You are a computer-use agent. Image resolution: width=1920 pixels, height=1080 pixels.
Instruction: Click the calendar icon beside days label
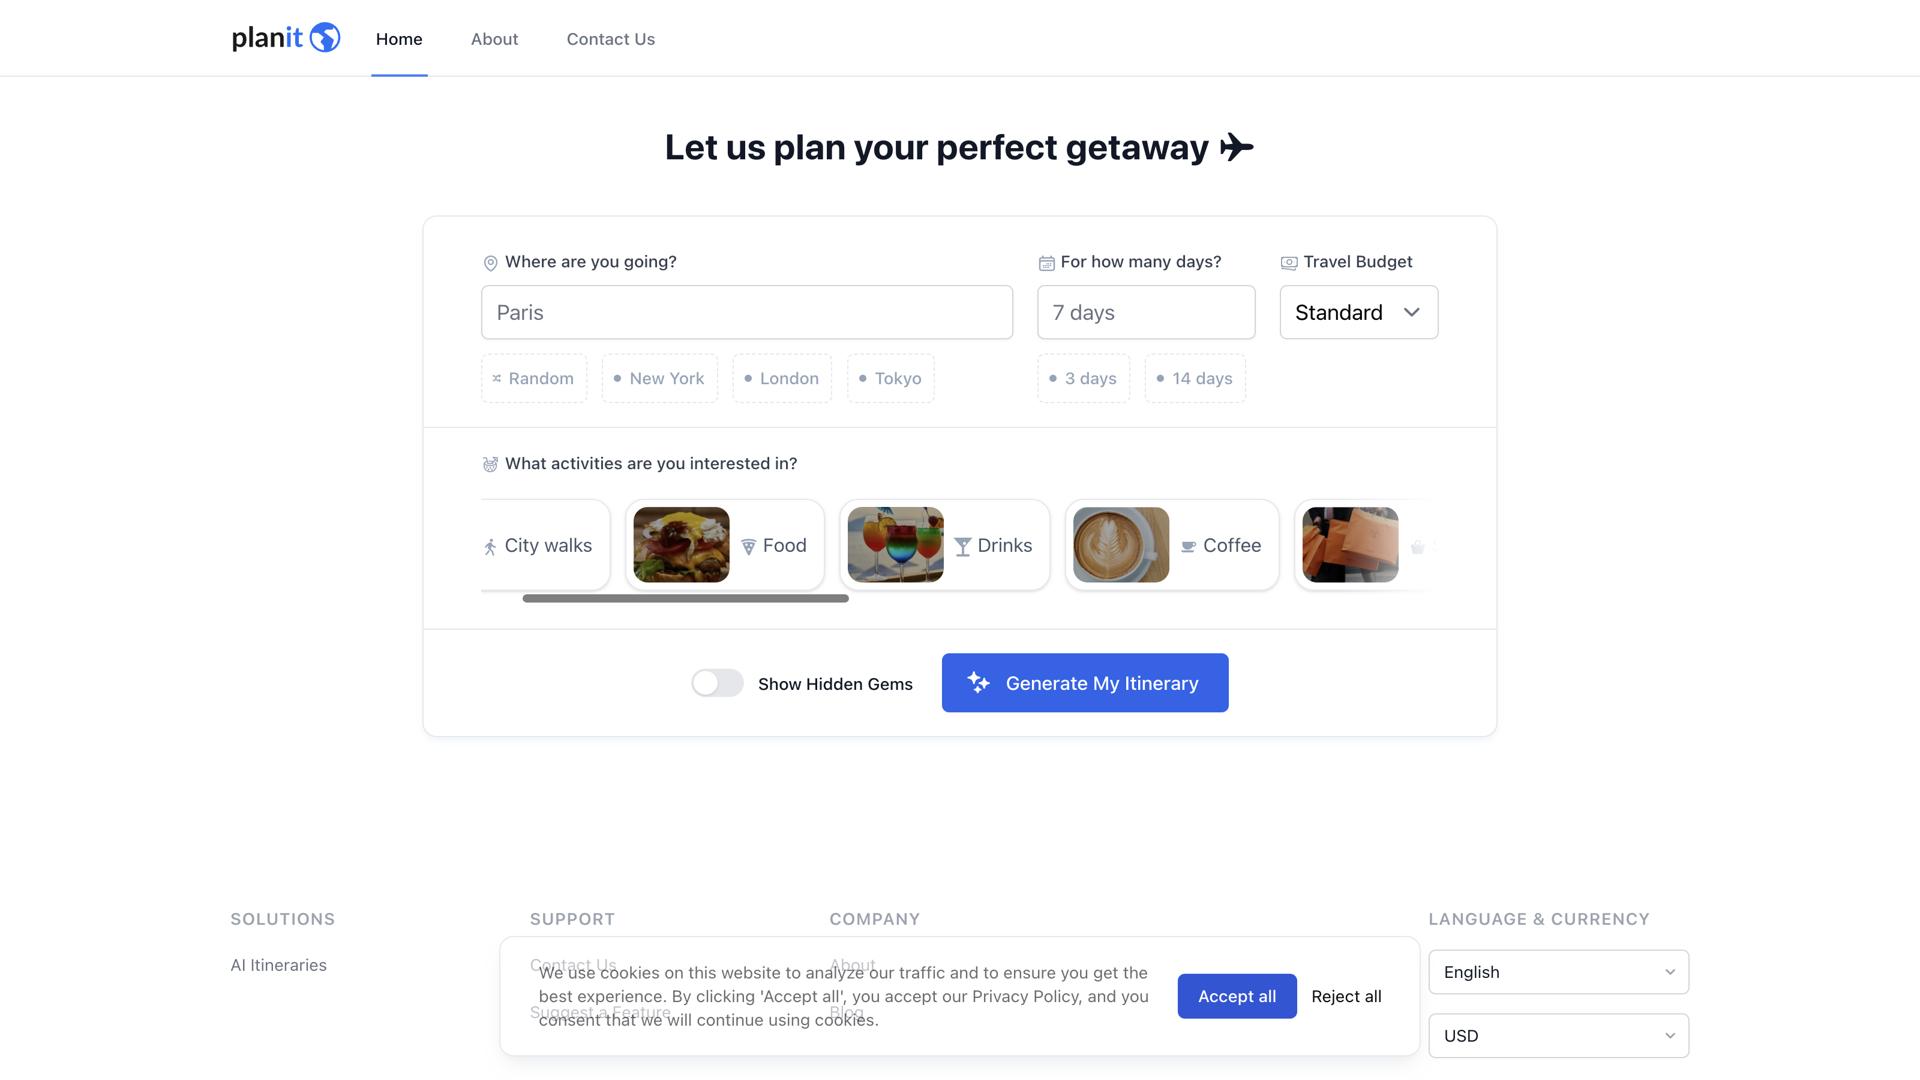point(1046,263)
